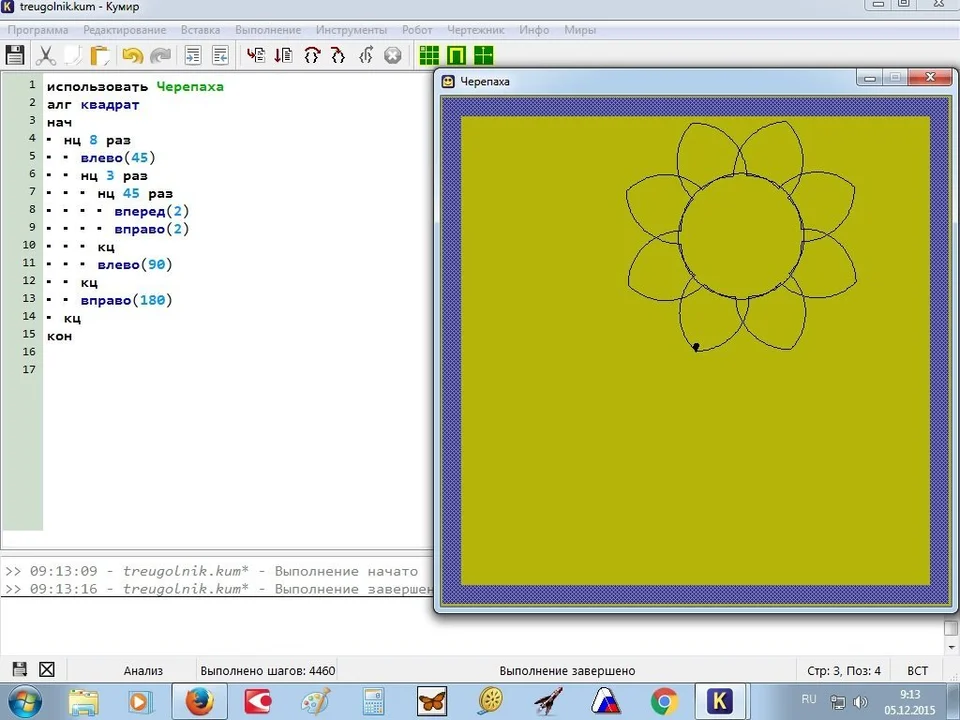
Task: Show the Чертежник window with the green crosshair icon
Action: 484,56
